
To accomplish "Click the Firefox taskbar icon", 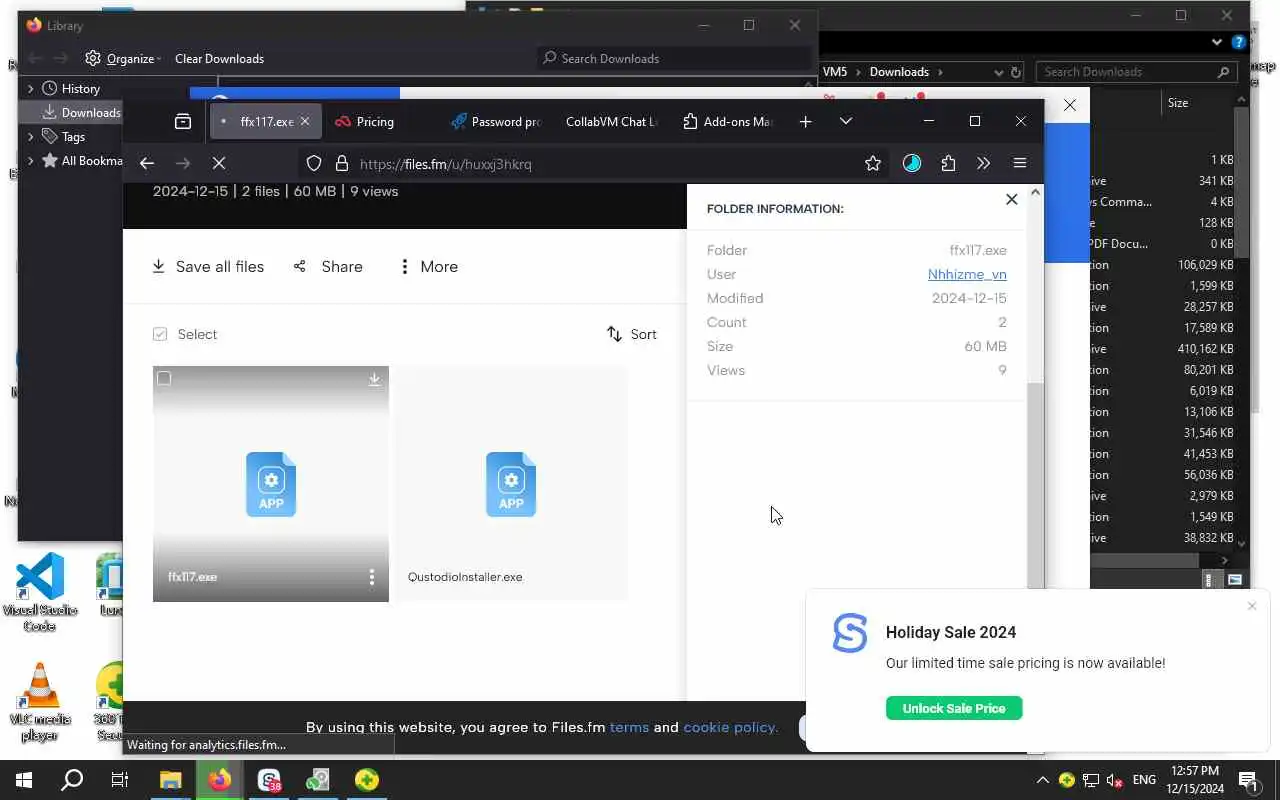I will coord(220,780).
